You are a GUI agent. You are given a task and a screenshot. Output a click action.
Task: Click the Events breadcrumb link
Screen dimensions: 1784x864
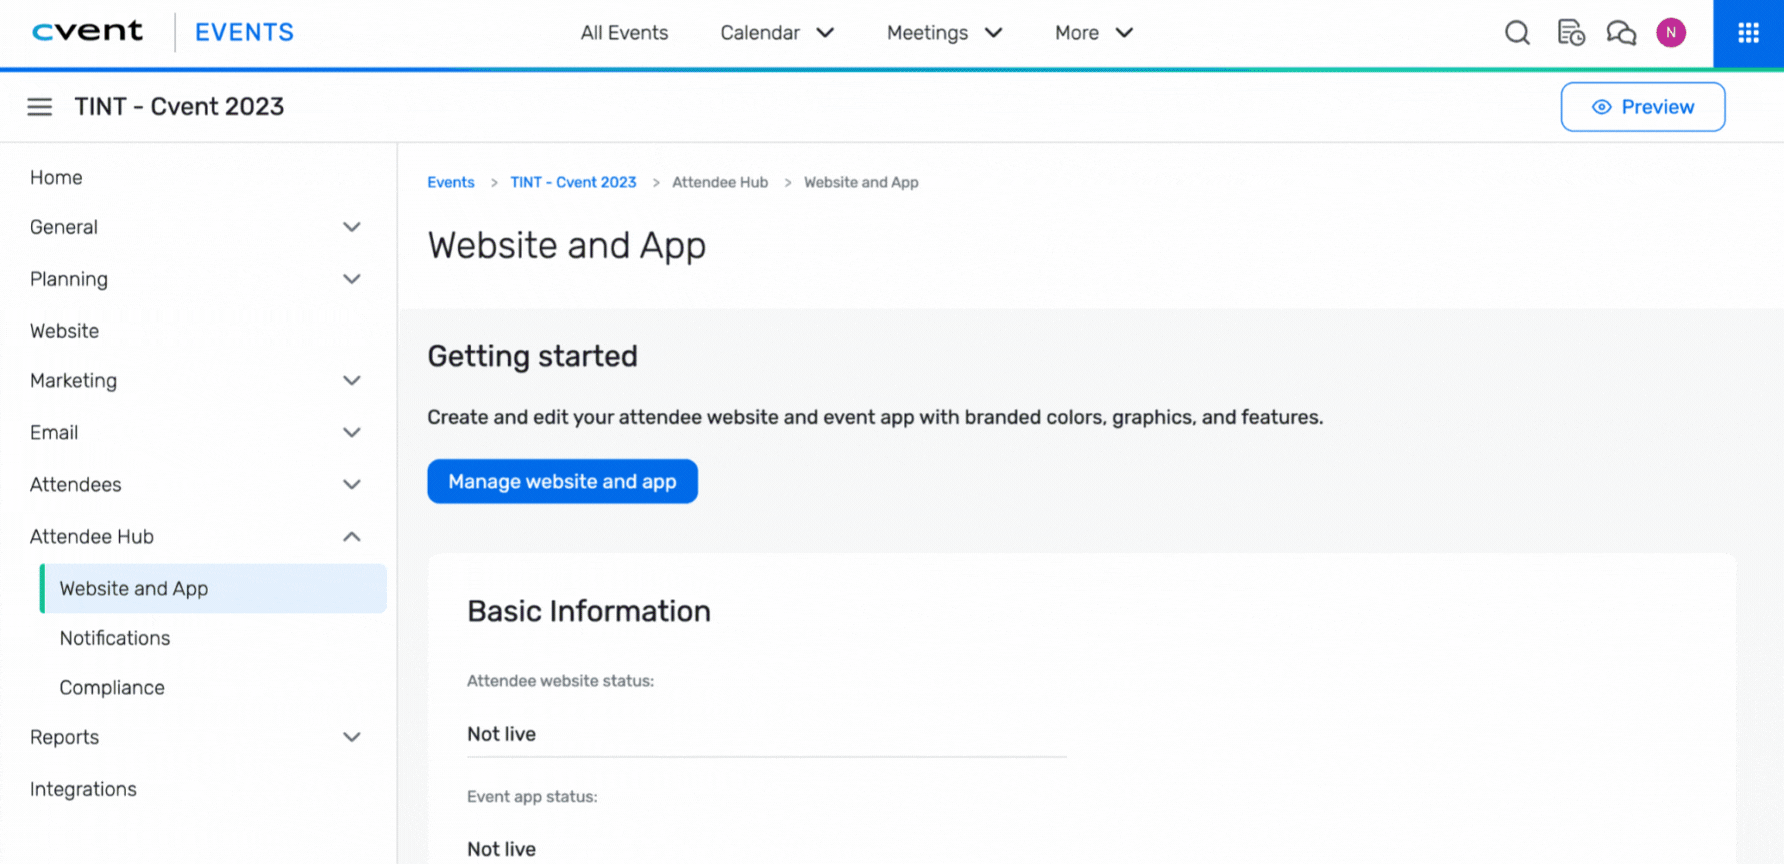coord(451,182)
